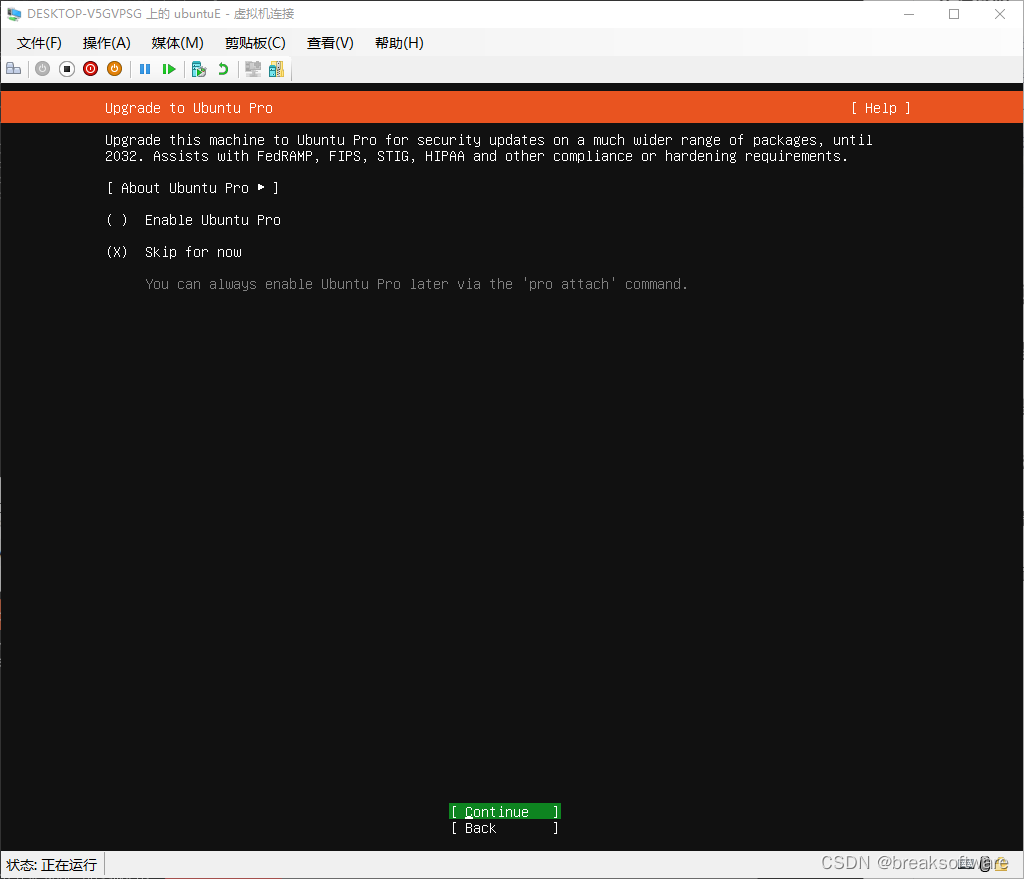Select the Skip for now radio option

point(174,252)
